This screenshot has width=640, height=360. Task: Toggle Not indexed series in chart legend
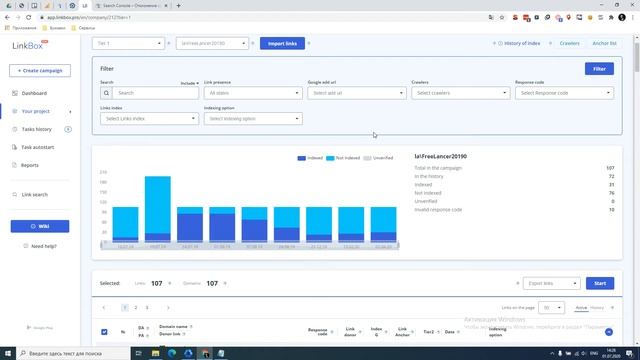point(343,158)
